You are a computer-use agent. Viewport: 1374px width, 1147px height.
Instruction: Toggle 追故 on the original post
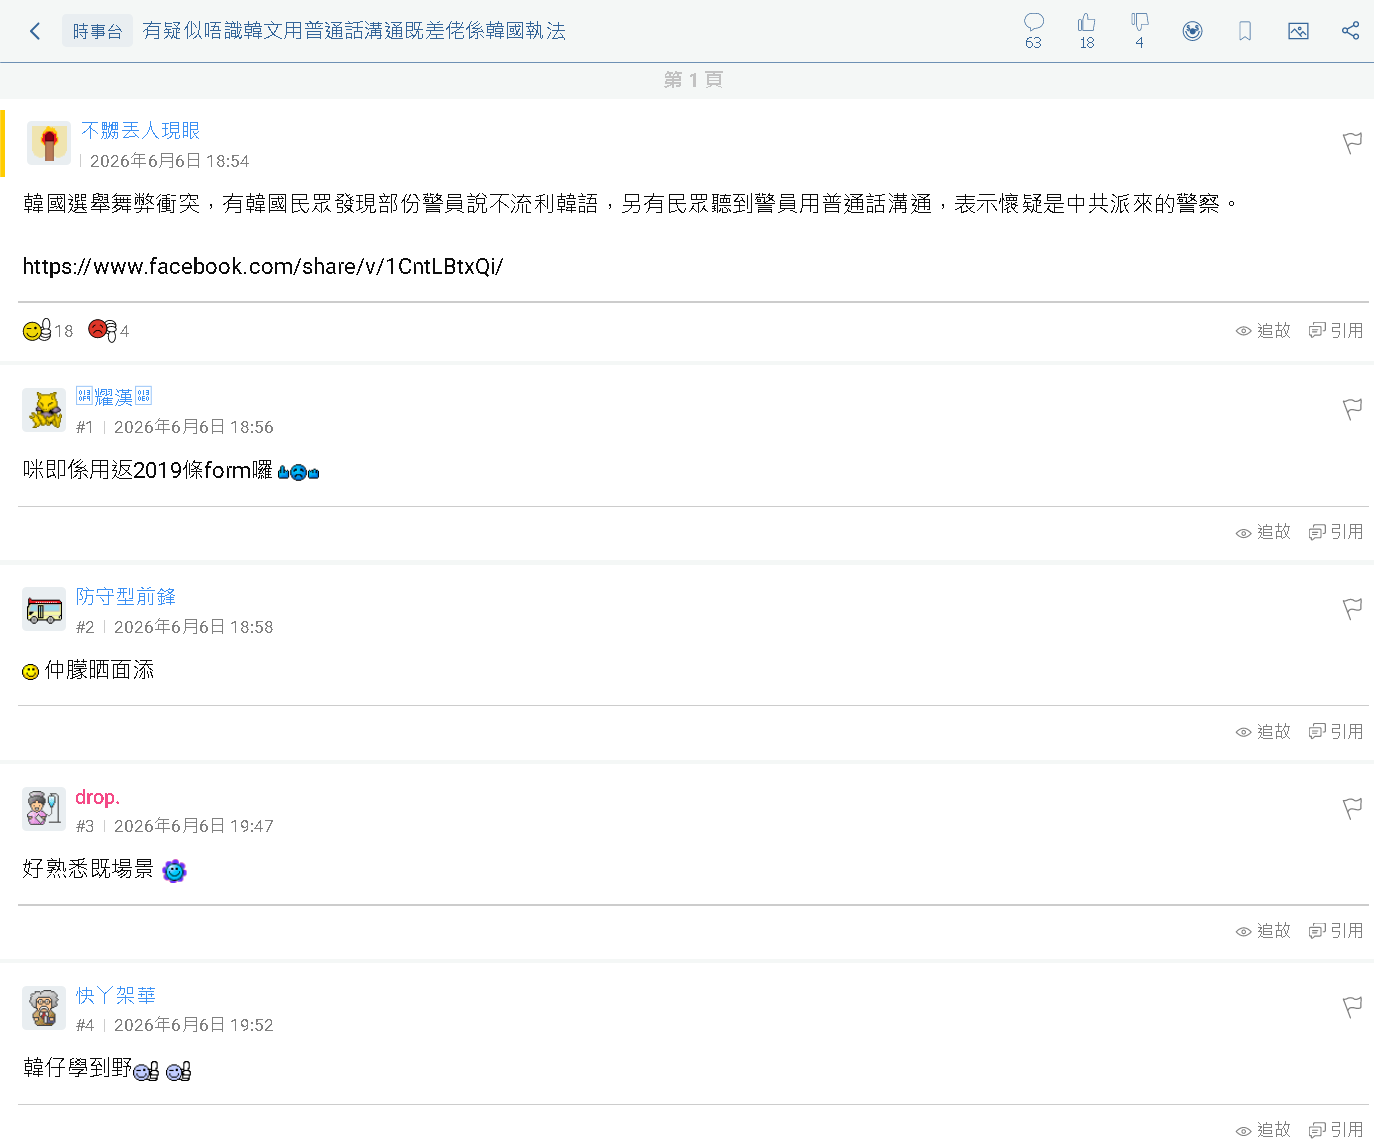tap(1263, 331)
